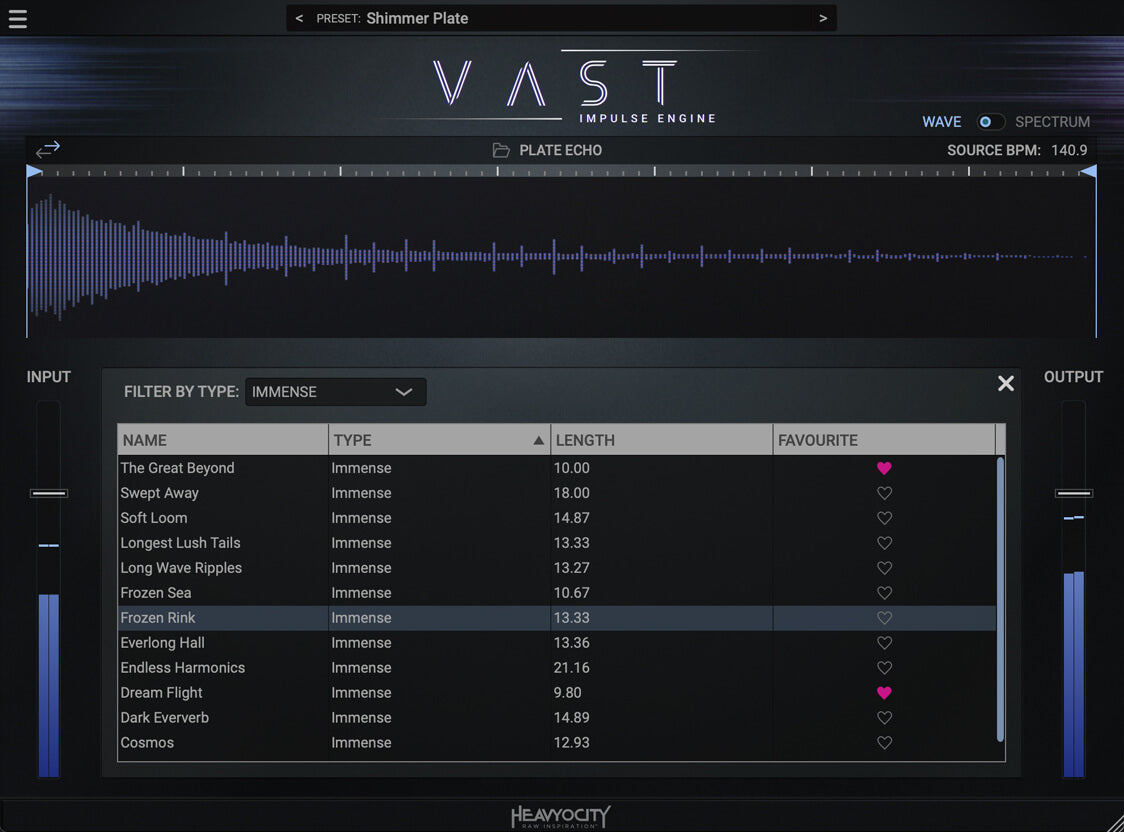Favourite the Cosmos impulse
This screenshot has height=832, width=1124.
pyautogui.click(x=884, y=743)
